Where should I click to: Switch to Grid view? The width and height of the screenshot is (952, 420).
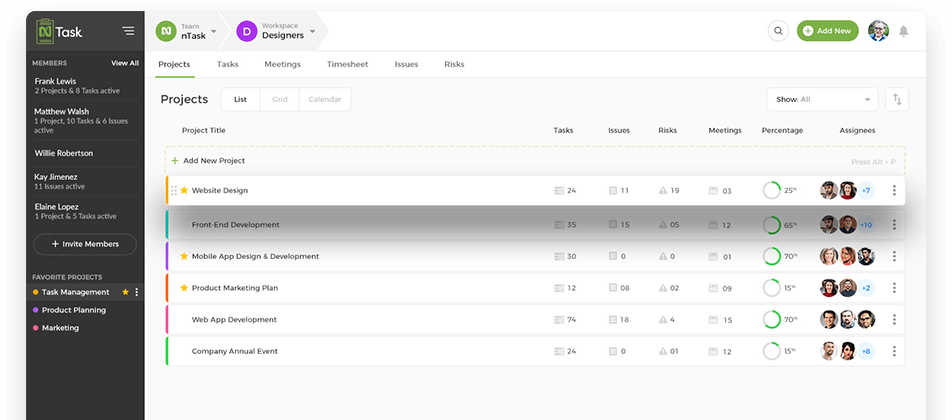(x=280, y=99)
